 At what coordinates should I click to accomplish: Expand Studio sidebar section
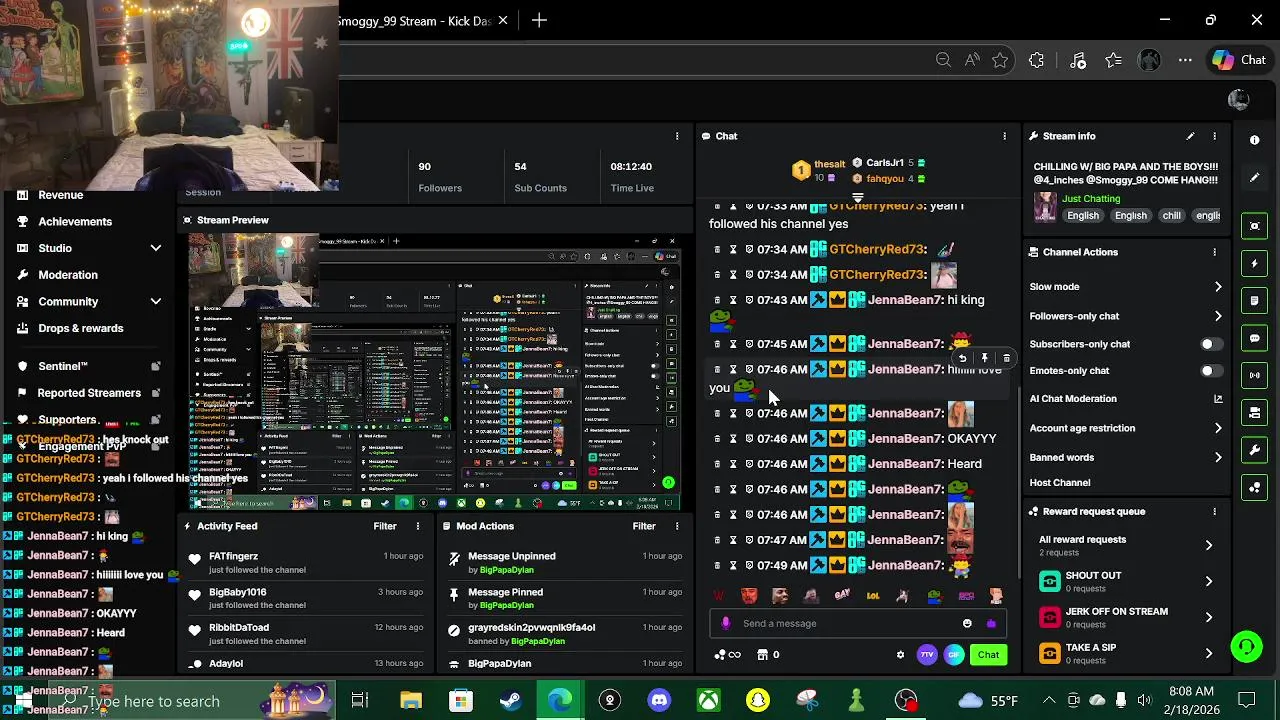click(156, 248)
